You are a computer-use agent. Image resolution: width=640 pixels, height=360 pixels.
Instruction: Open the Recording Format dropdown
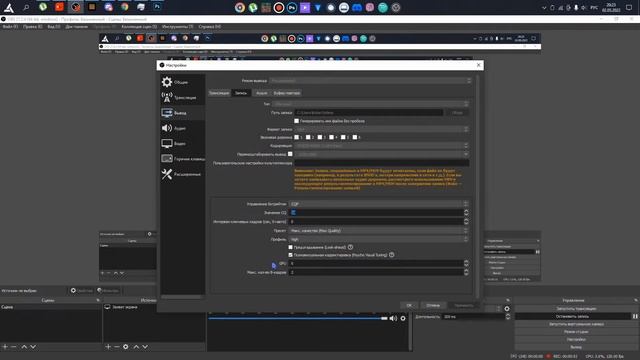382,129
